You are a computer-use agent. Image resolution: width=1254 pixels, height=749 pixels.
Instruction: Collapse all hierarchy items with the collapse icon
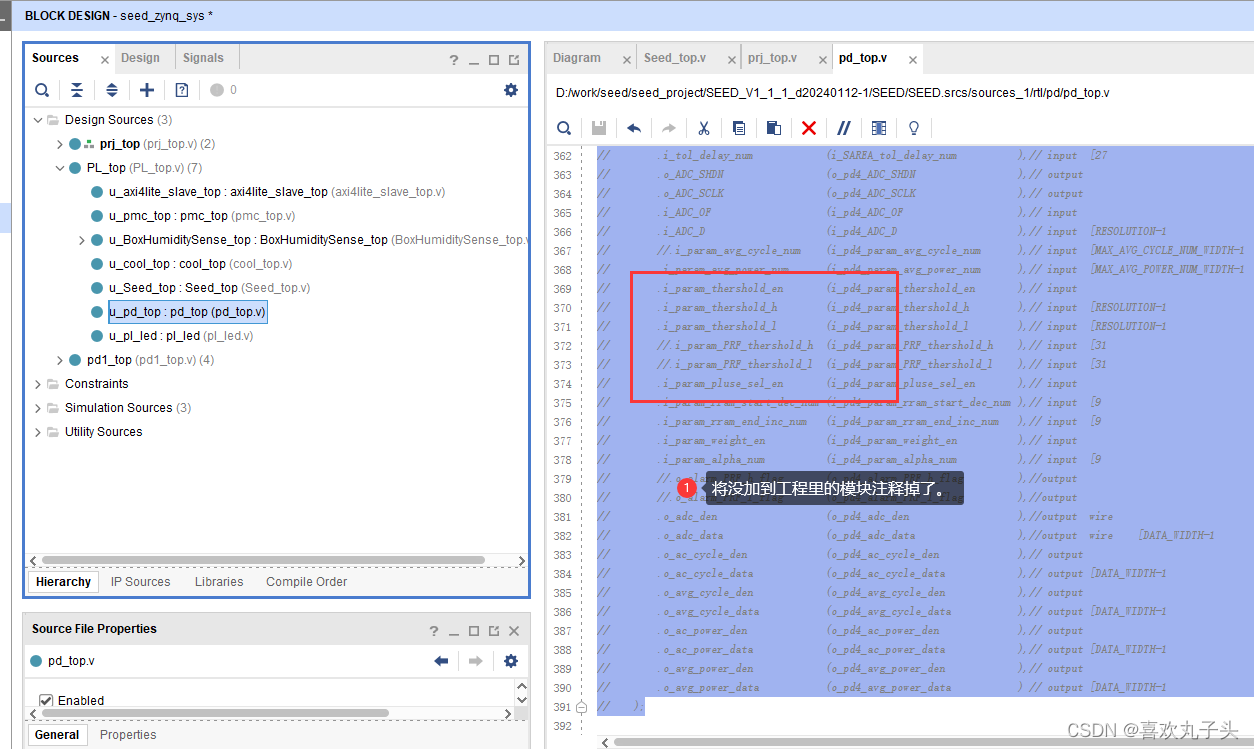coord(77,90)
